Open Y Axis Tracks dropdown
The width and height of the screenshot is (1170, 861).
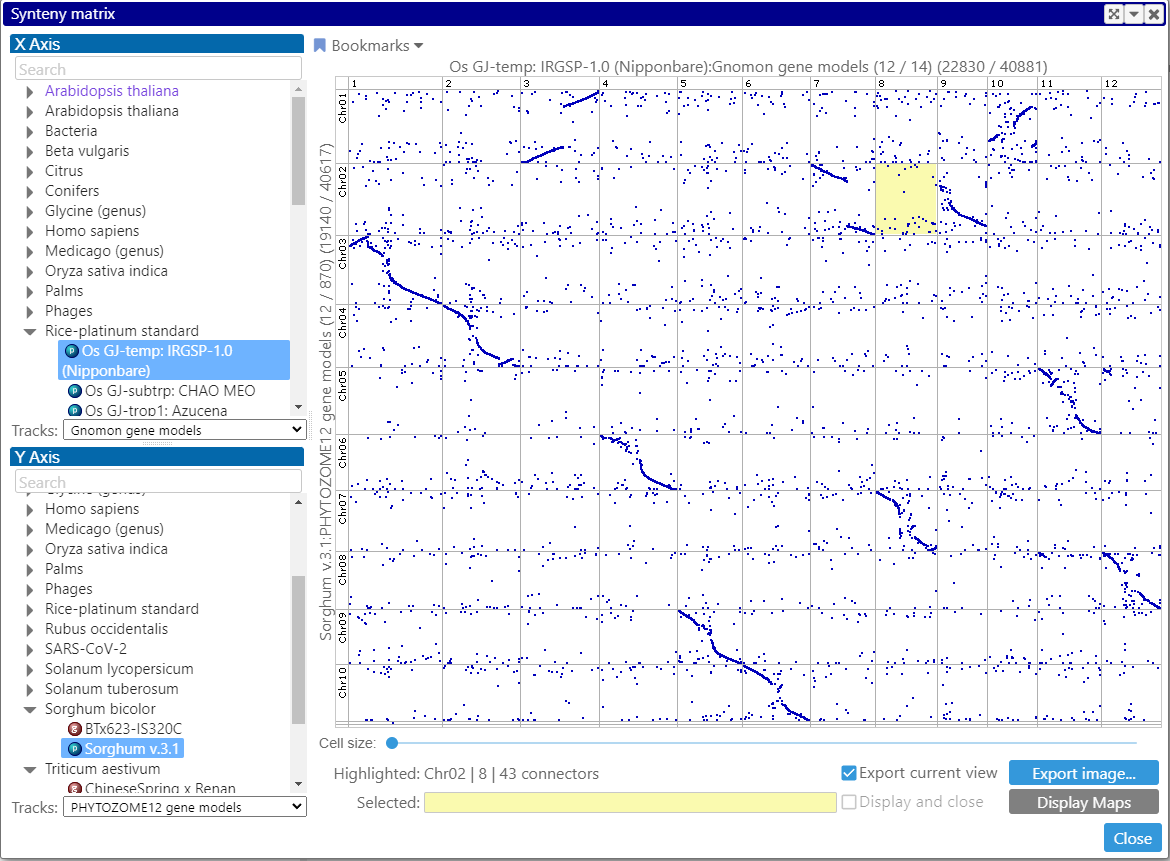(184, 807)
